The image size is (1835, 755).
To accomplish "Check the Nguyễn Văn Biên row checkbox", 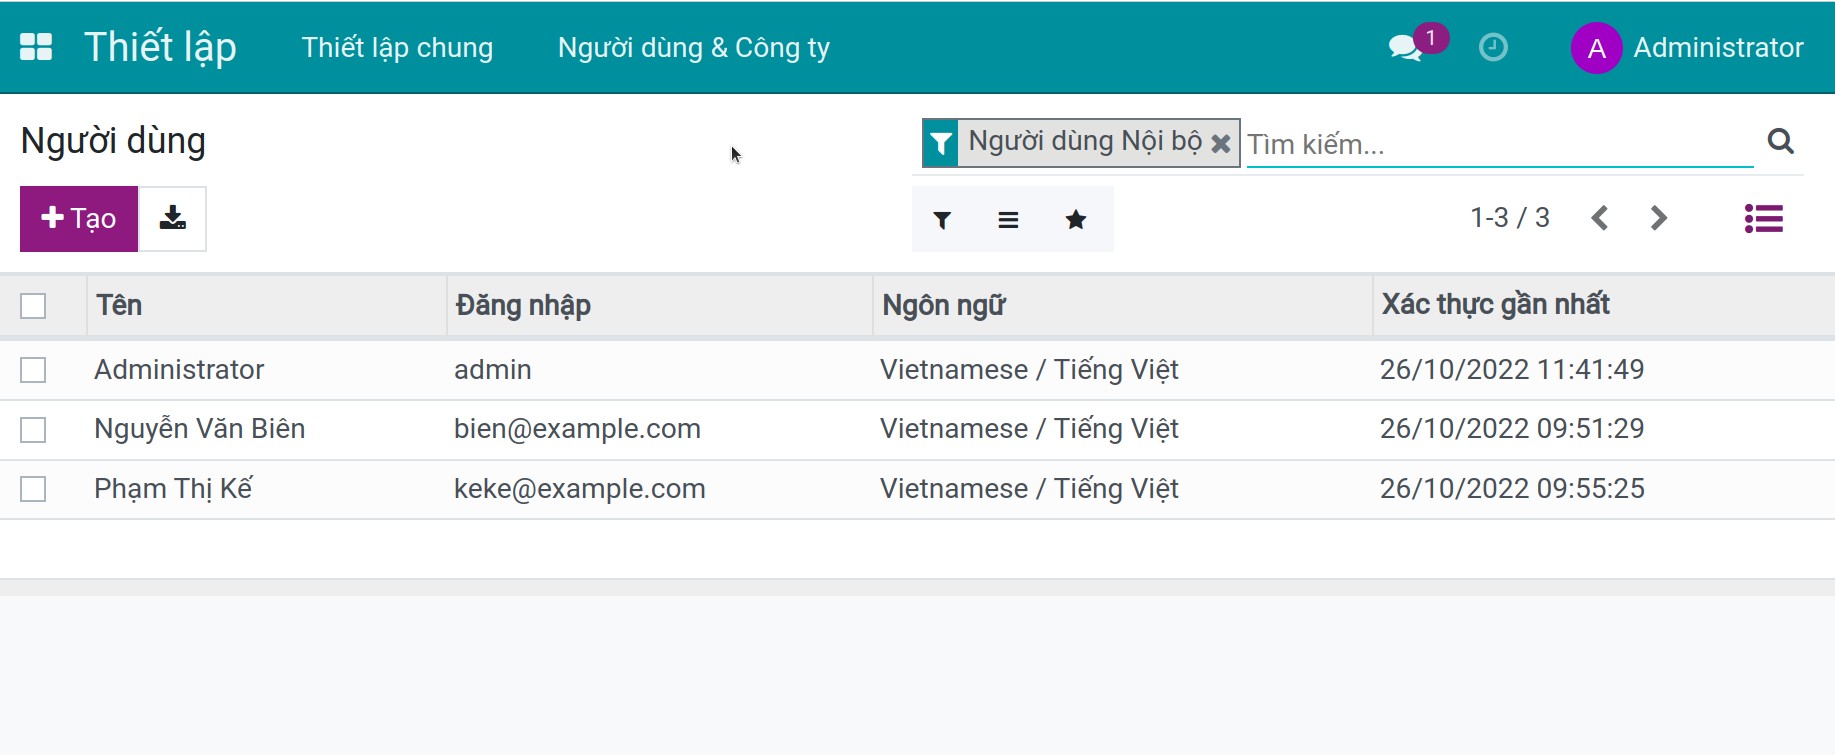I will 33,430.
